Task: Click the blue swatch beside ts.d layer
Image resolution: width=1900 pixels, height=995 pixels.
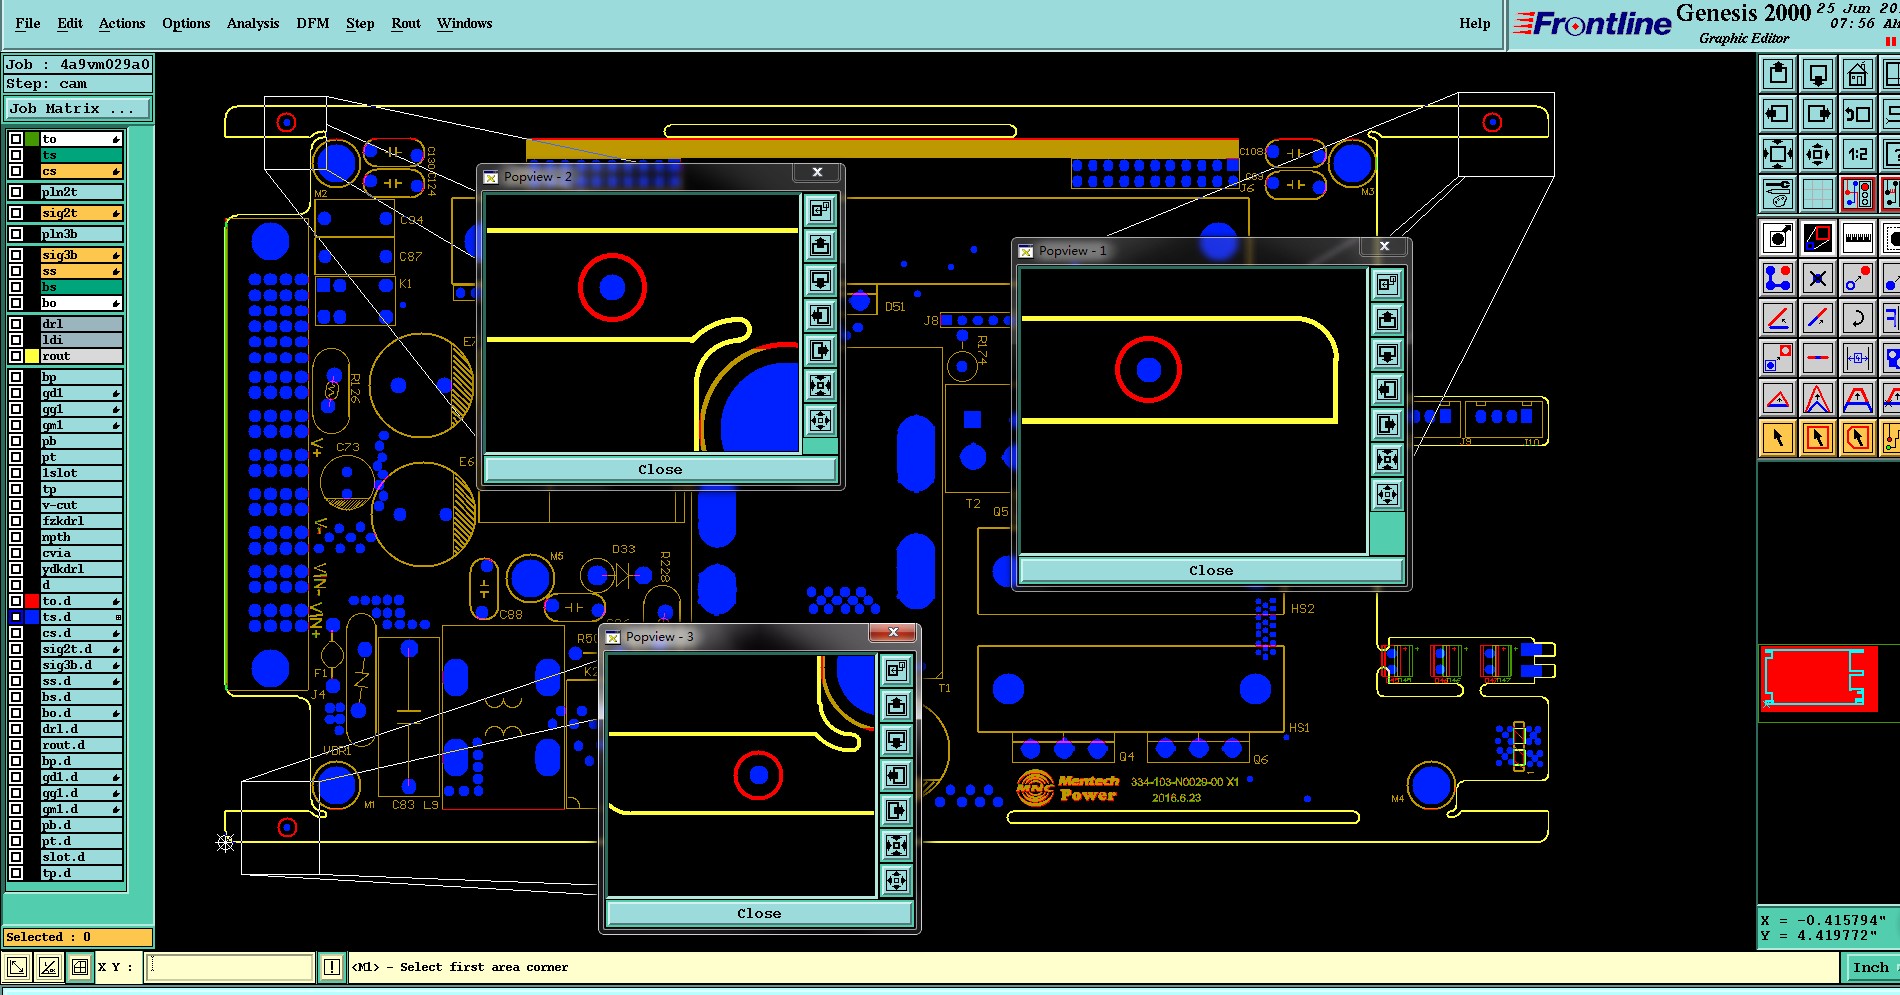Action: tap(32, 617)
